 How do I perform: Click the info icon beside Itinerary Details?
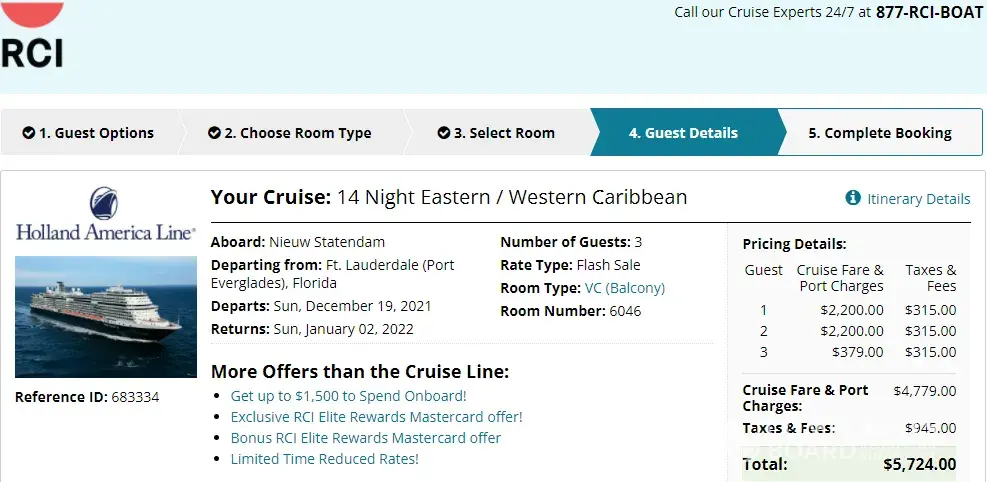[x=853, y=198]
